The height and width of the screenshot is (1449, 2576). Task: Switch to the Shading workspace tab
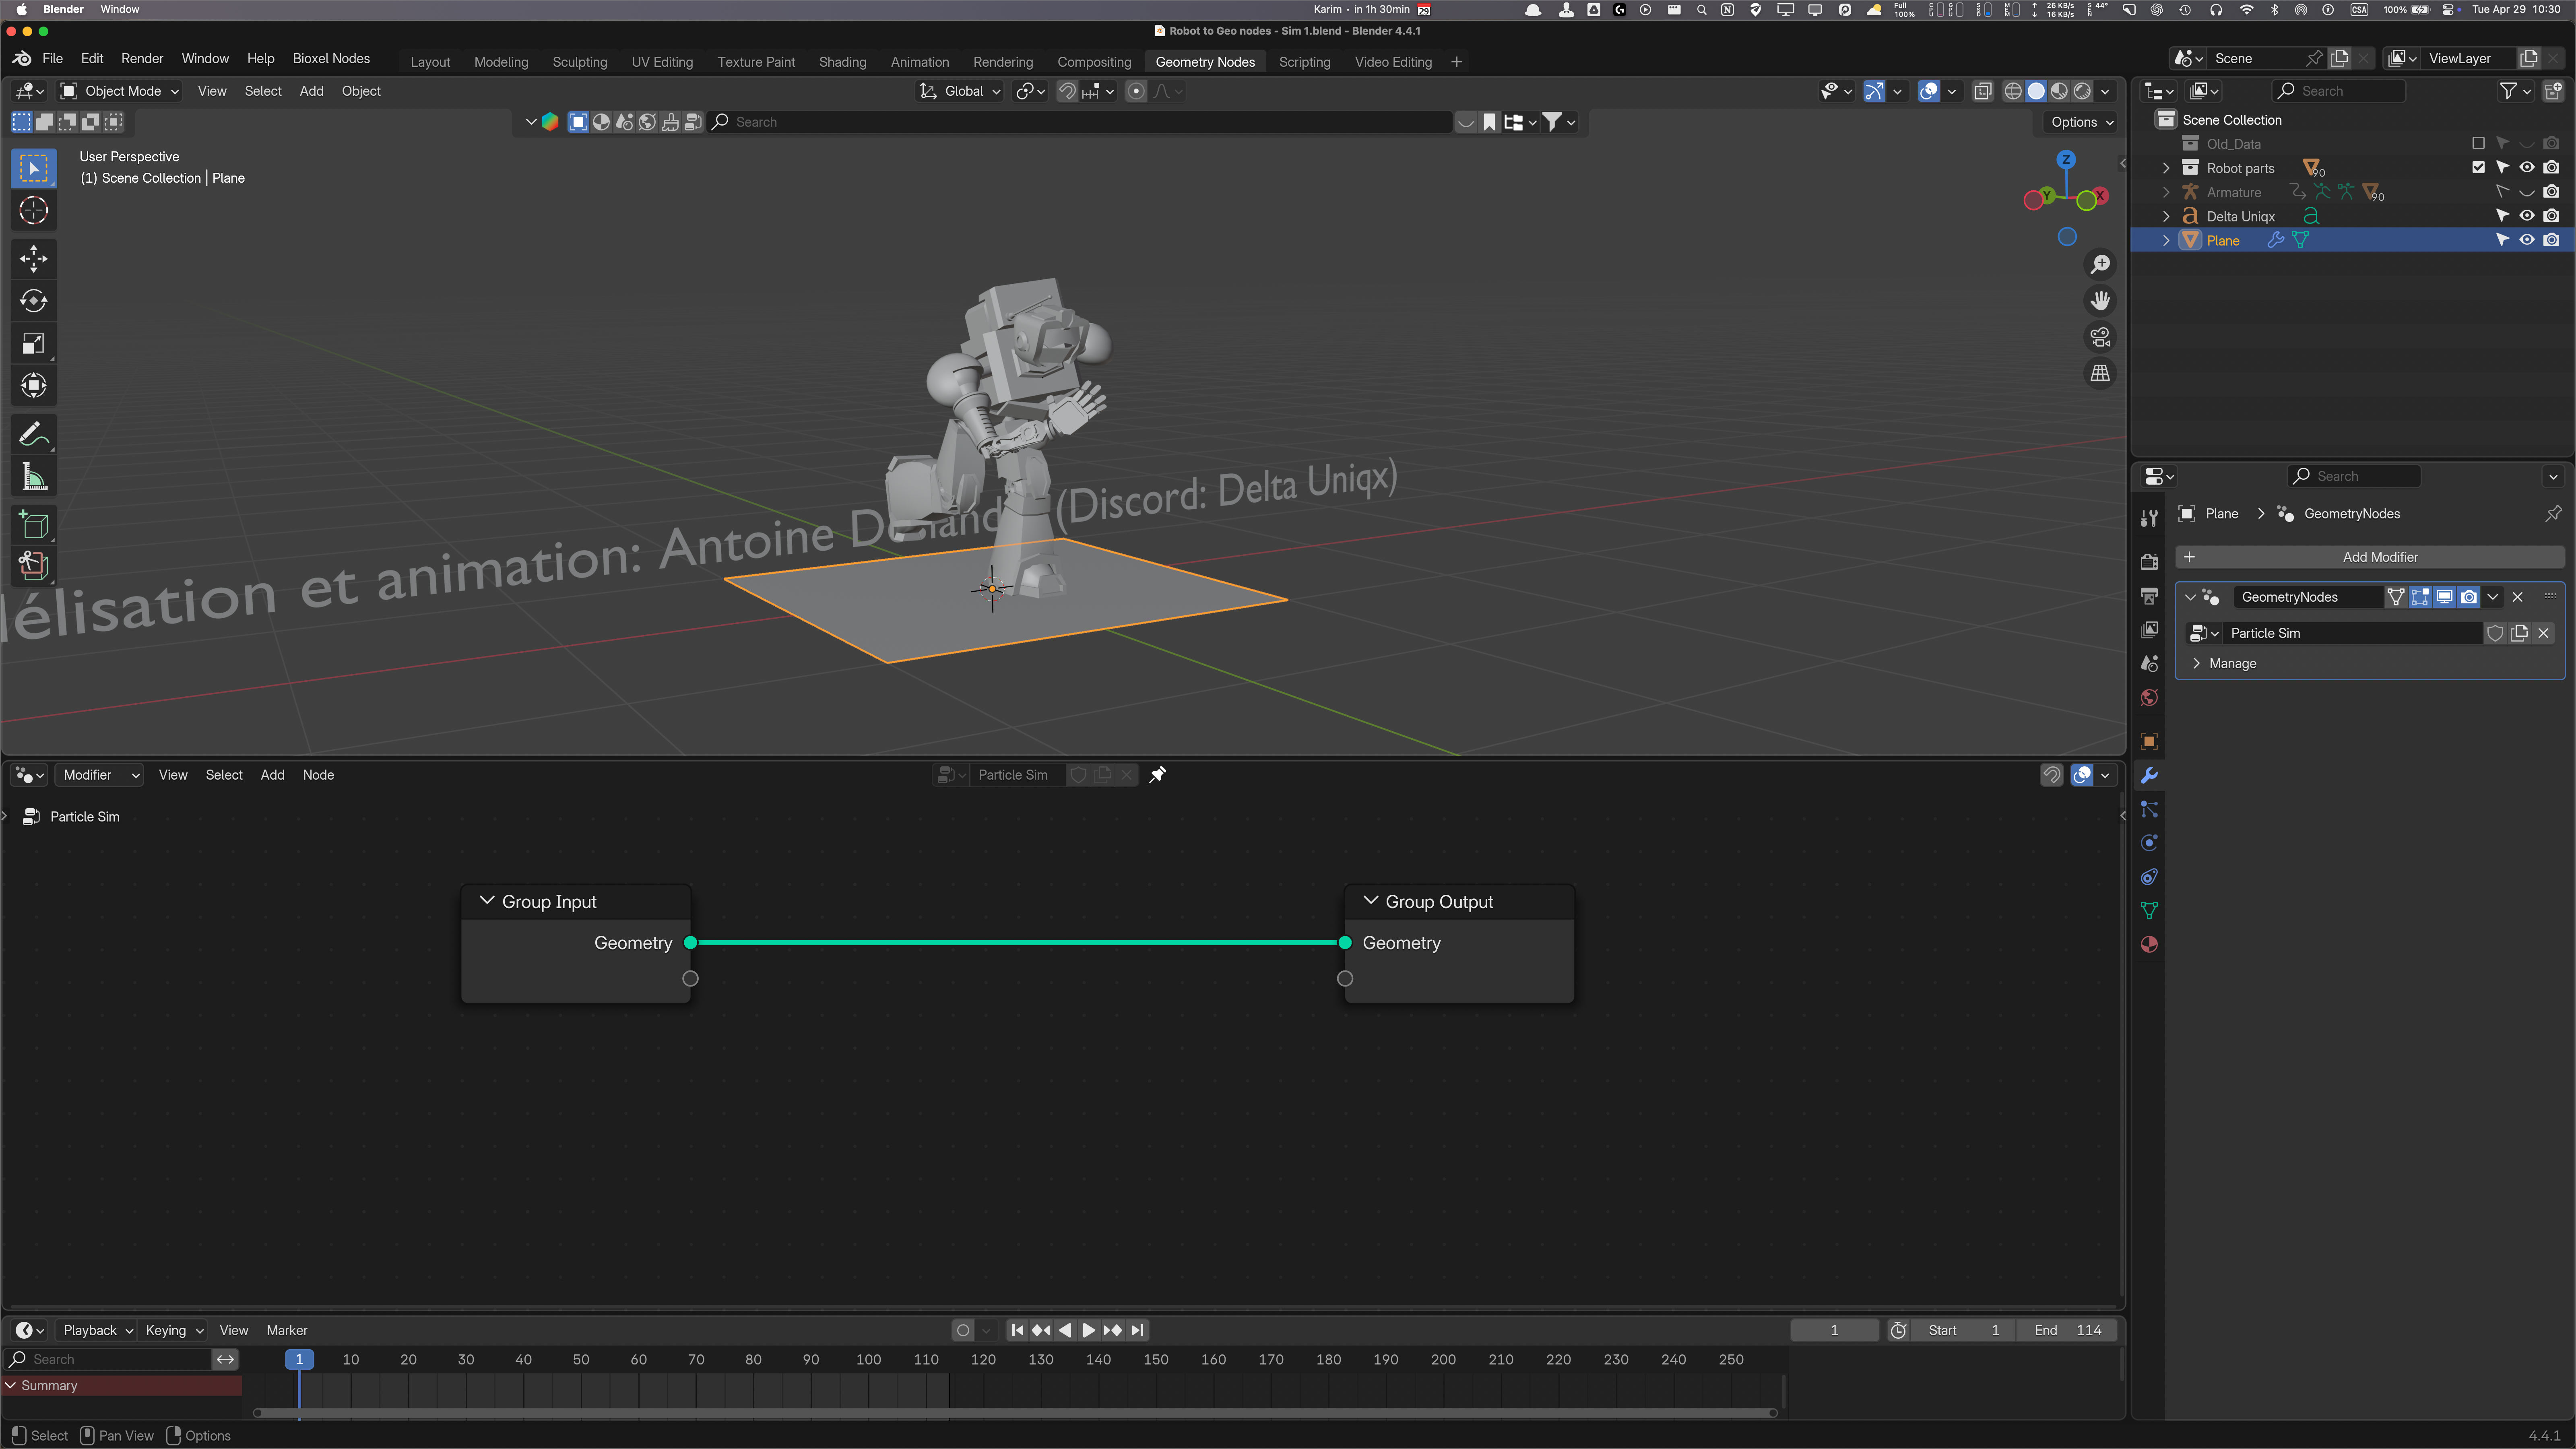click(842, 62)
